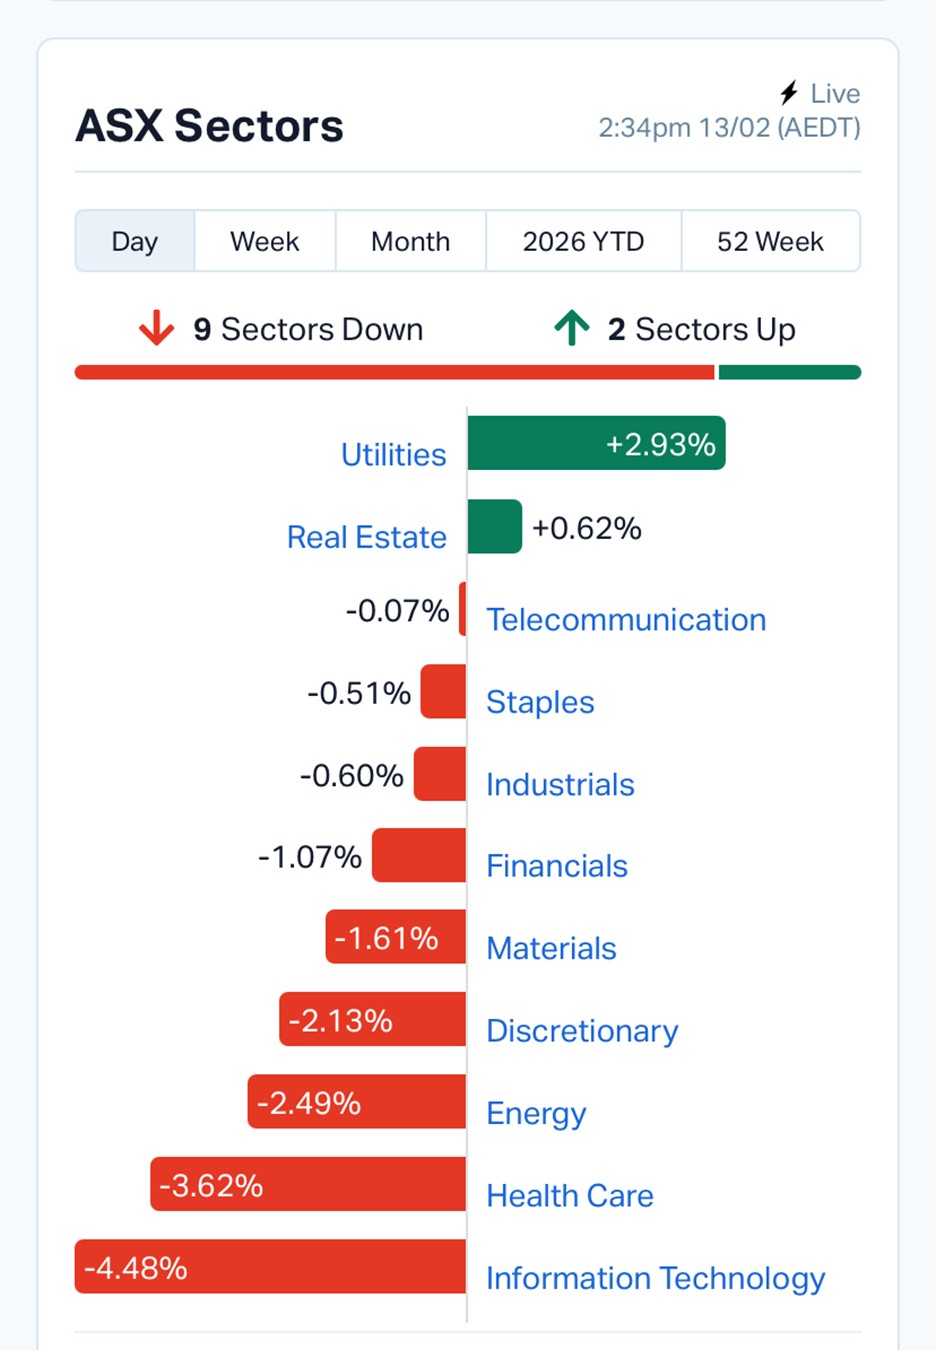Switch to the Month tab
Screen dimensions: 936x1350
[410, 241]
